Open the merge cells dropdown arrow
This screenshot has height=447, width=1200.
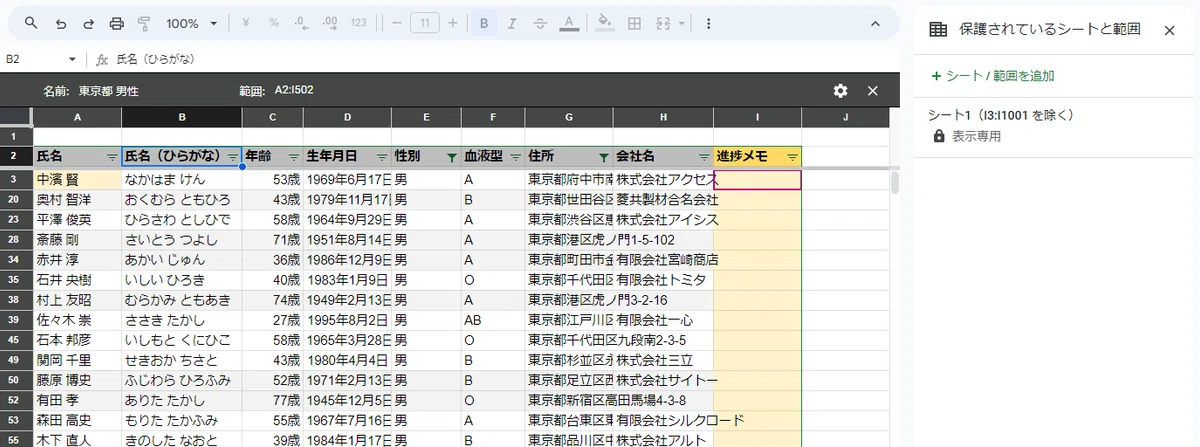(x=682, y=23)
